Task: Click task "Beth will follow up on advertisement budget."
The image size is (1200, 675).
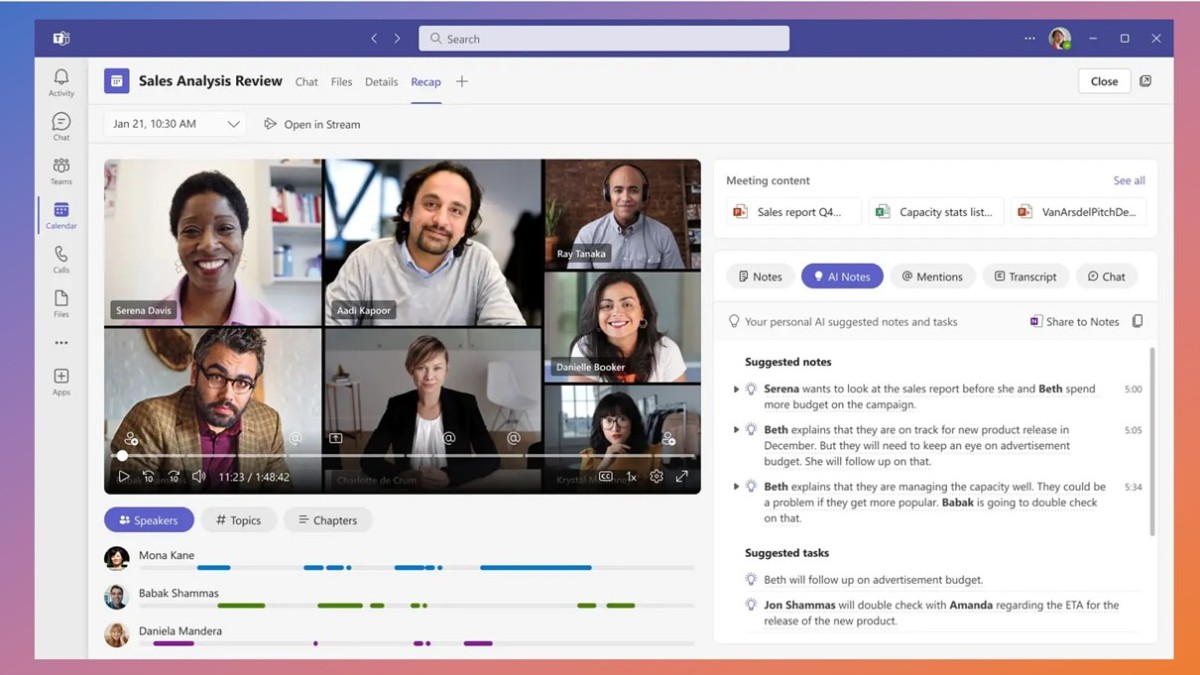Action: [x=873, y=580]
